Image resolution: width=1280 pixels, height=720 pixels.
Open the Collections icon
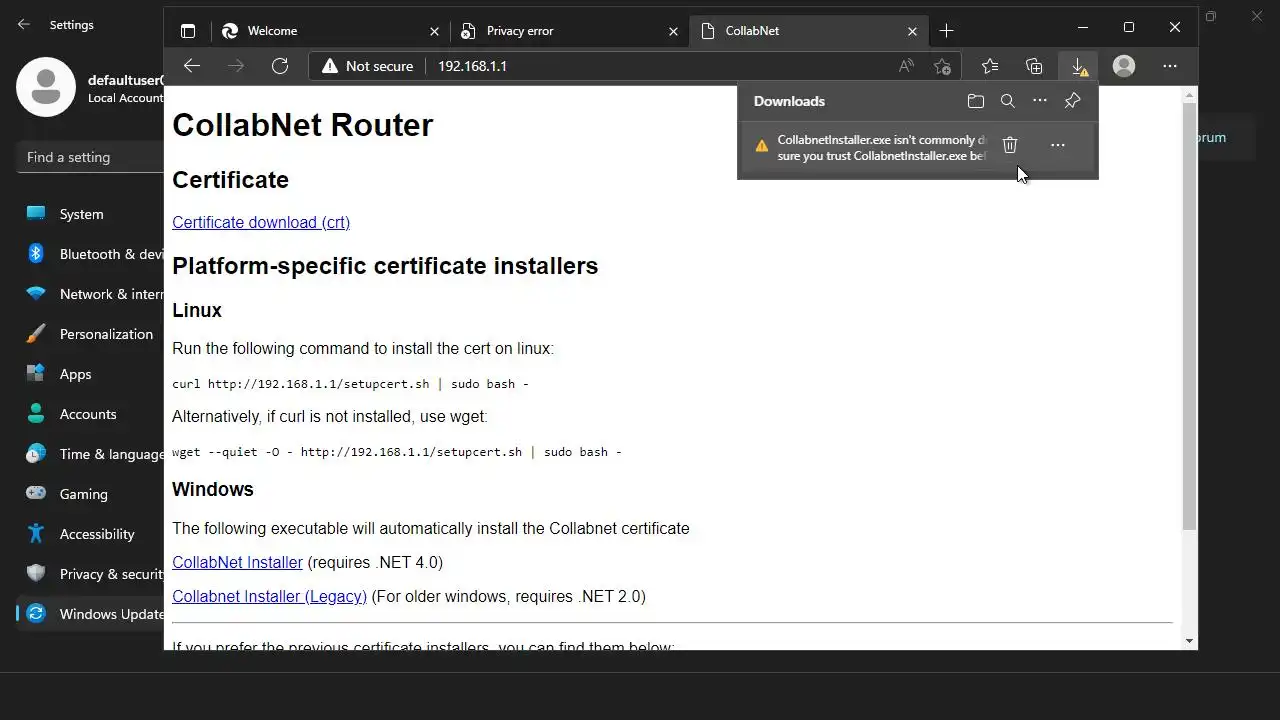click(x=1034, y=66)
